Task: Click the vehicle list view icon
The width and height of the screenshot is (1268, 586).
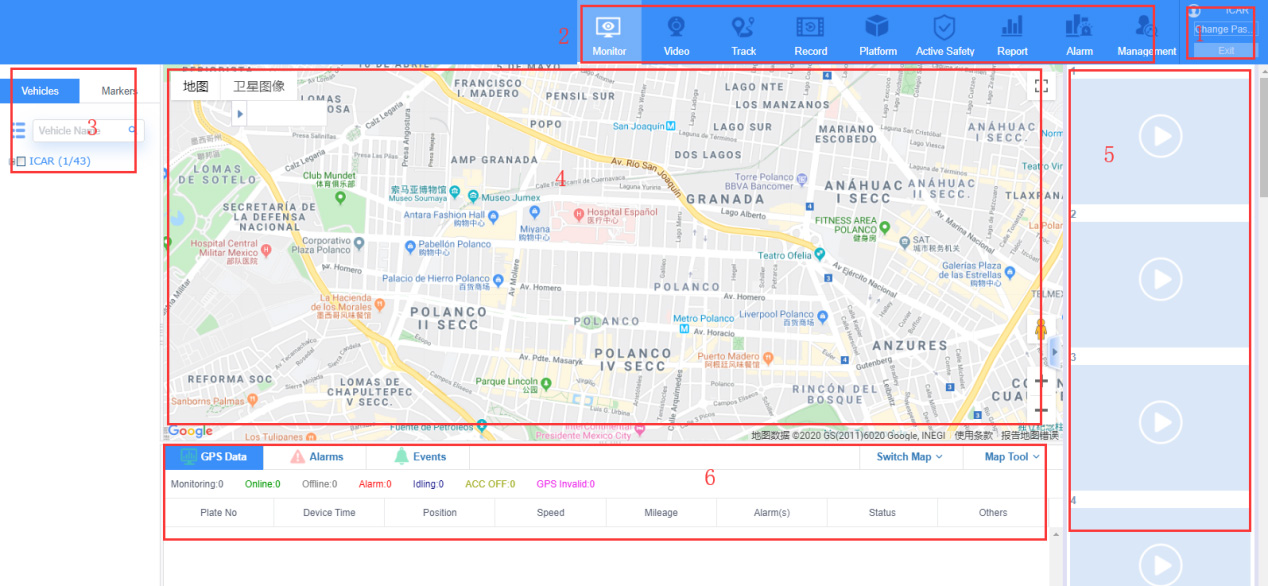Action: (x=19, y=131)
